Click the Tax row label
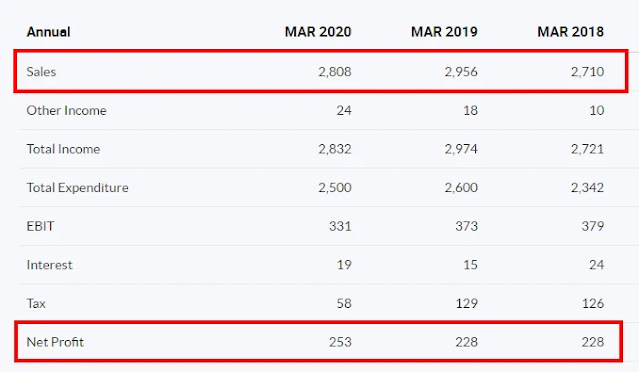 tap(36, 304)
